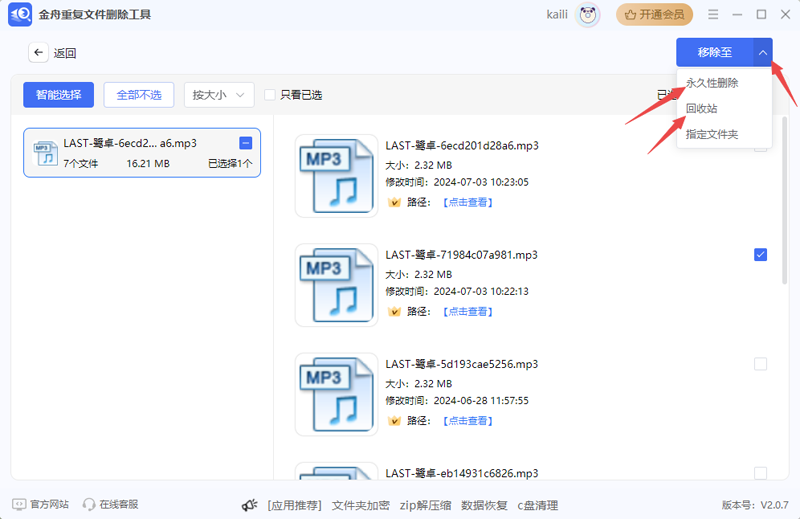Click file name LAST-71984c07a981.mp3

click(x=461, y=255)
